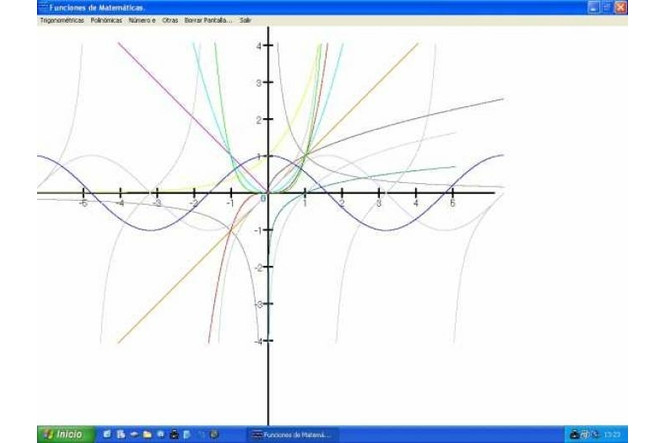
Task: Expand the Otras functions menu
Action: 170,20
